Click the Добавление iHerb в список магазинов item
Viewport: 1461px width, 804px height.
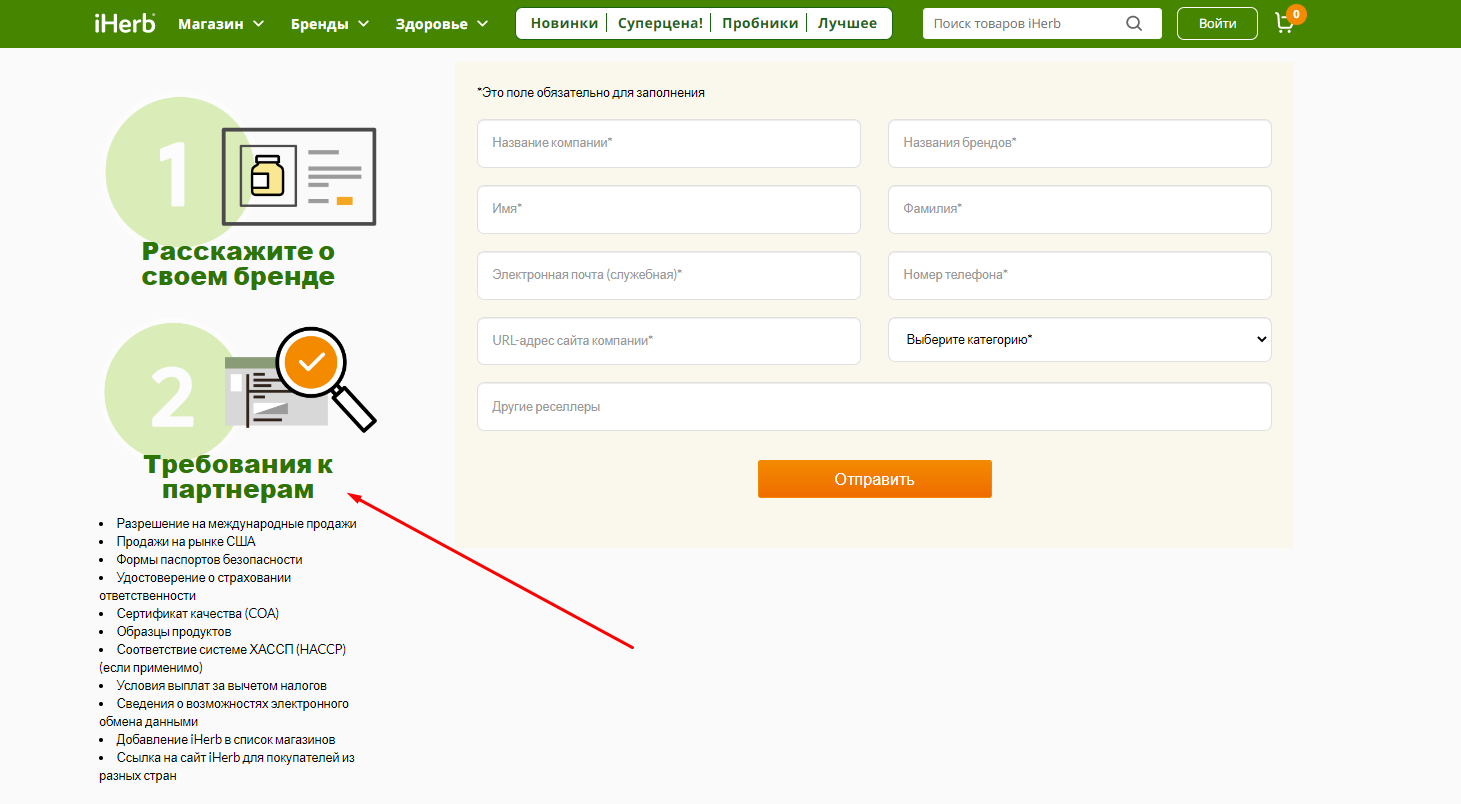click(x=225, y=739)
